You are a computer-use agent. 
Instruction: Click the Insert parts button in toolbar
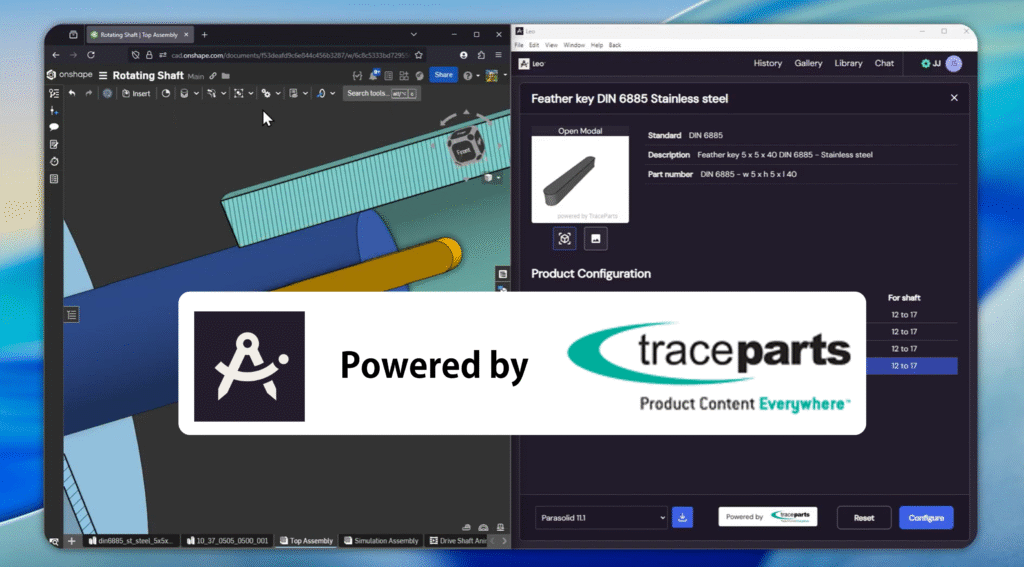point(136,93)
